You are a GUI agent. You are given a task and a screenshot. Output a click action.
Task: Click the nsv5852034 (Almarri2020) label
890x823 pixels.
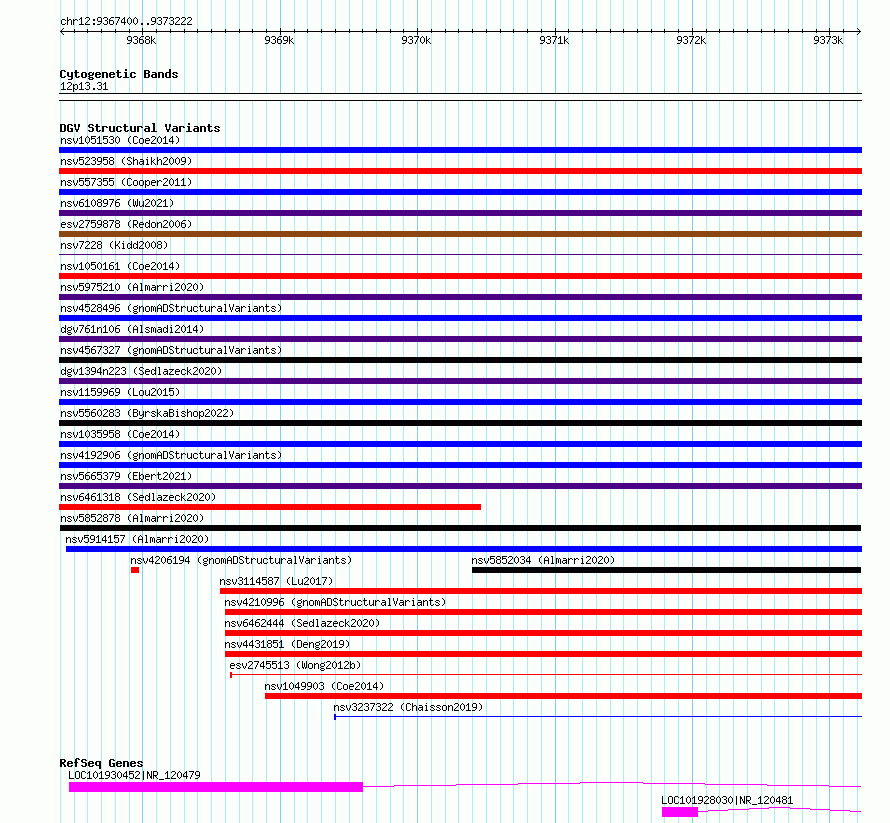543,560
